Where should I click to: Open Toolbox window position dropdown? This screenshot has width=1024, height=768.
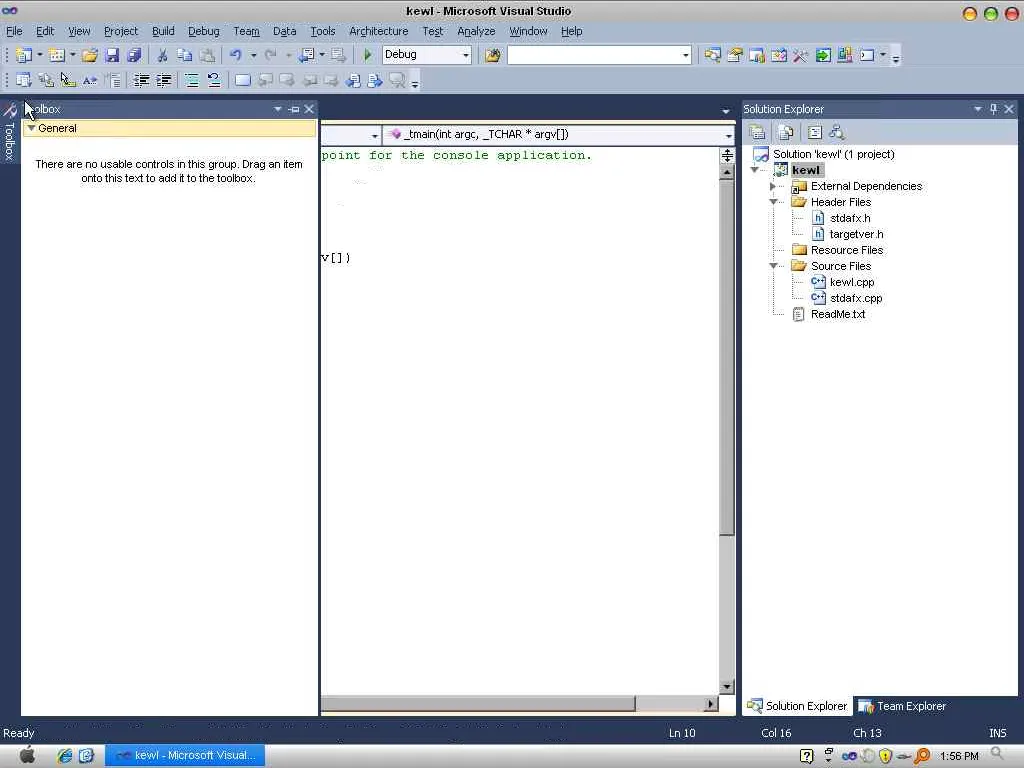tap(278, 109)
